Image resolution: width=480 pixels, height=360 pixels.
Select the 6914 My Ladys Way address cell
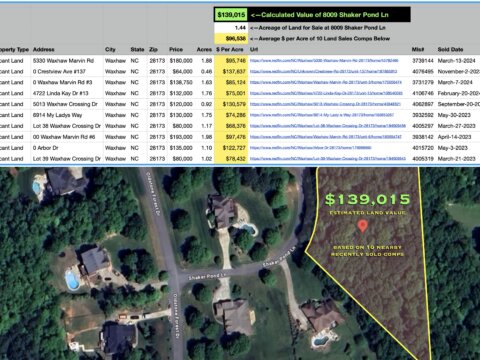[57, 115]
